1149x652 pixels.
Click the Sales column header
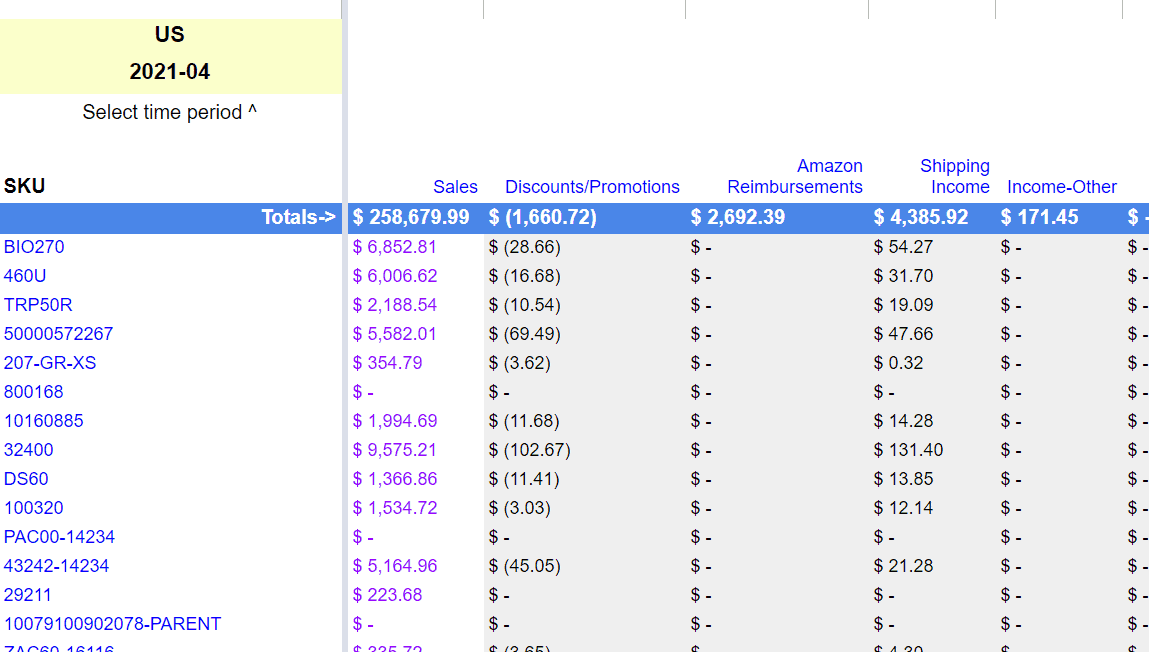tap(455, 187)
